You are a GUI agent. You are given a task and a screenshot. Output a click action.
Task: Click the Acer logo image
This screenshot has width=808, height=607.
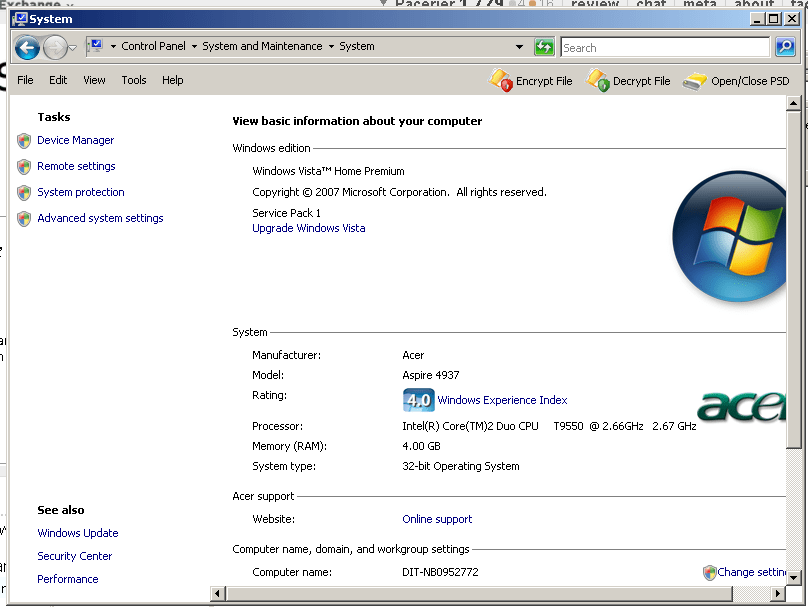[x=741, y=406]
